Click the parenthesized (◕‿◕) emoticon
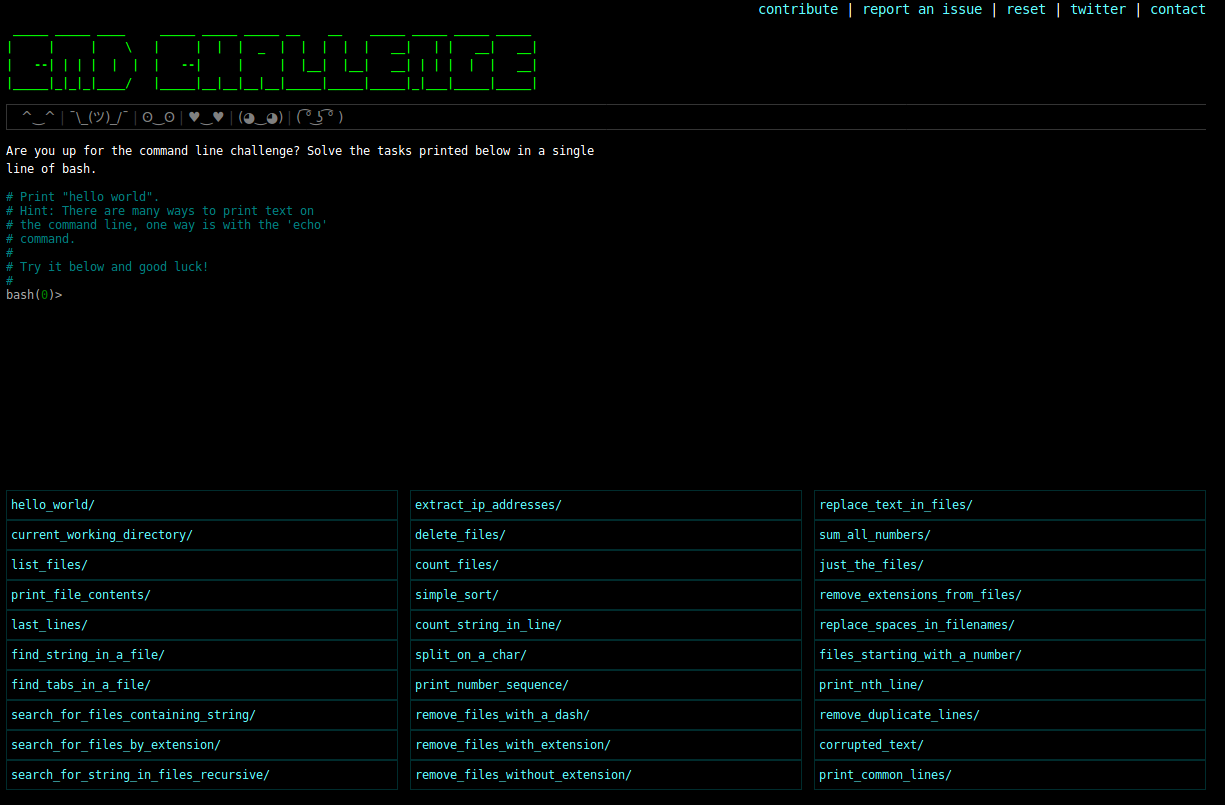Viewport: 1225px width, 805px height. pos(260,117)
